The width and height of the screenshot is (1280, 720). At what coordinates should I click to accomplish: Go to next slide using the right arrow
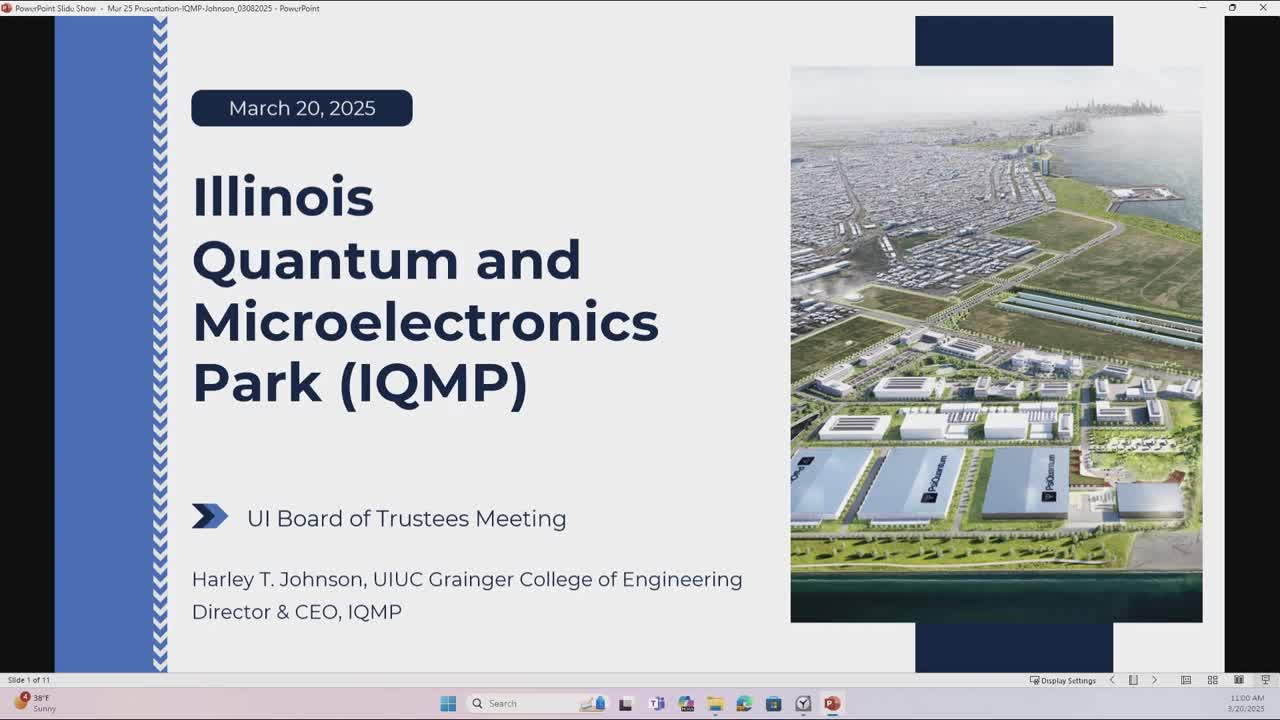tap(1154, 680)
